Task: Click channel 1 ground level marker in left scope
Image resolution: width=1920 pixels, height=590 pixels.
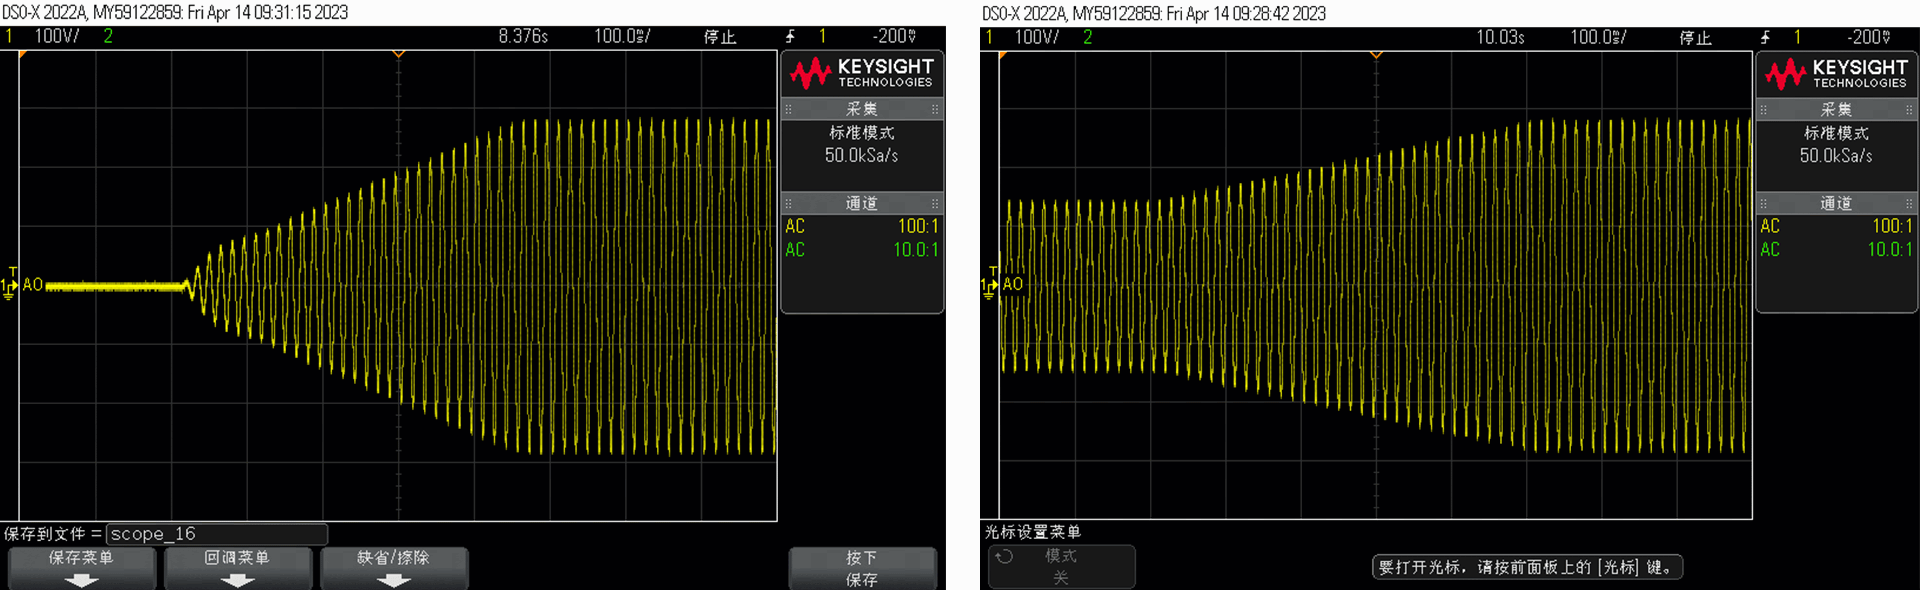Action: coord(8,288)
